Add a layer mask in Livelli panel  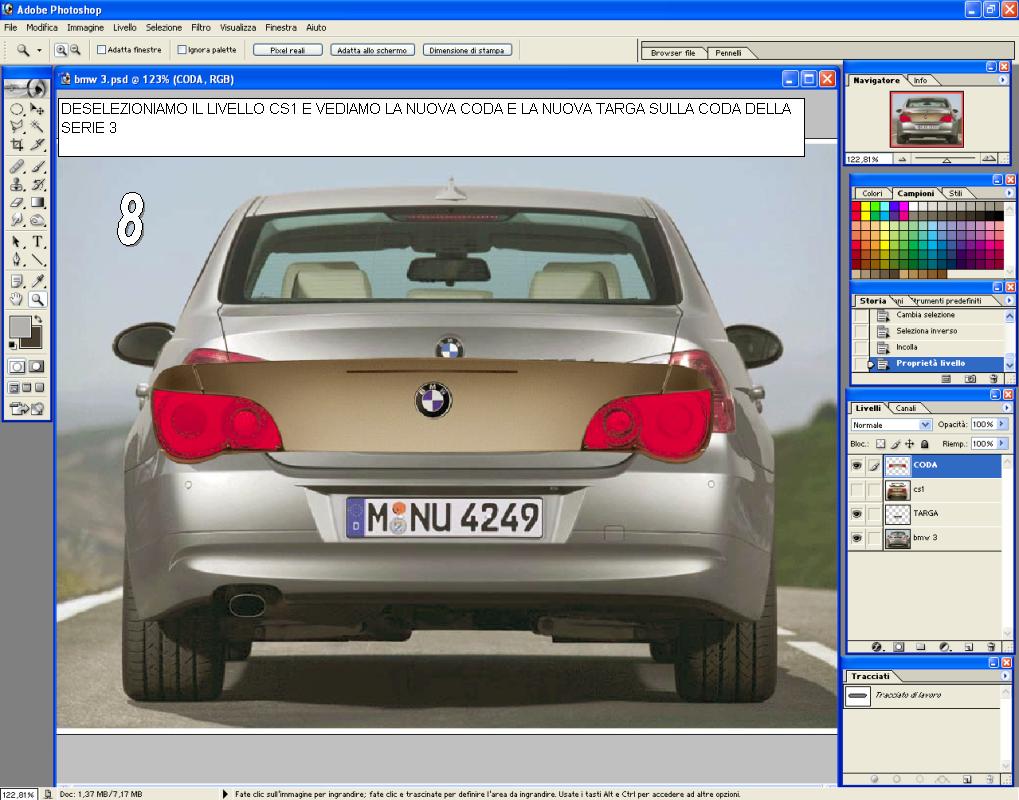899,647
